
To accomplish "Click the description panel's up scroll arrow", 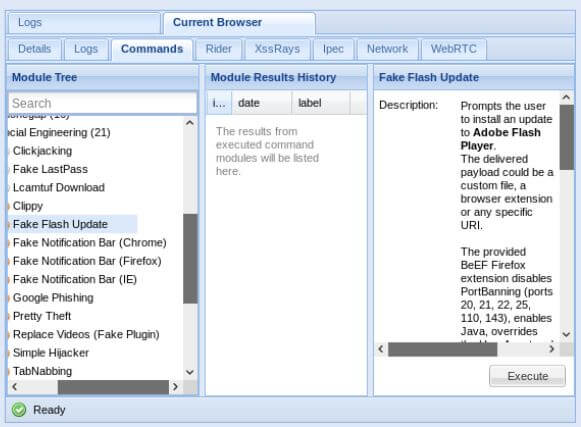I will [566, 97].
